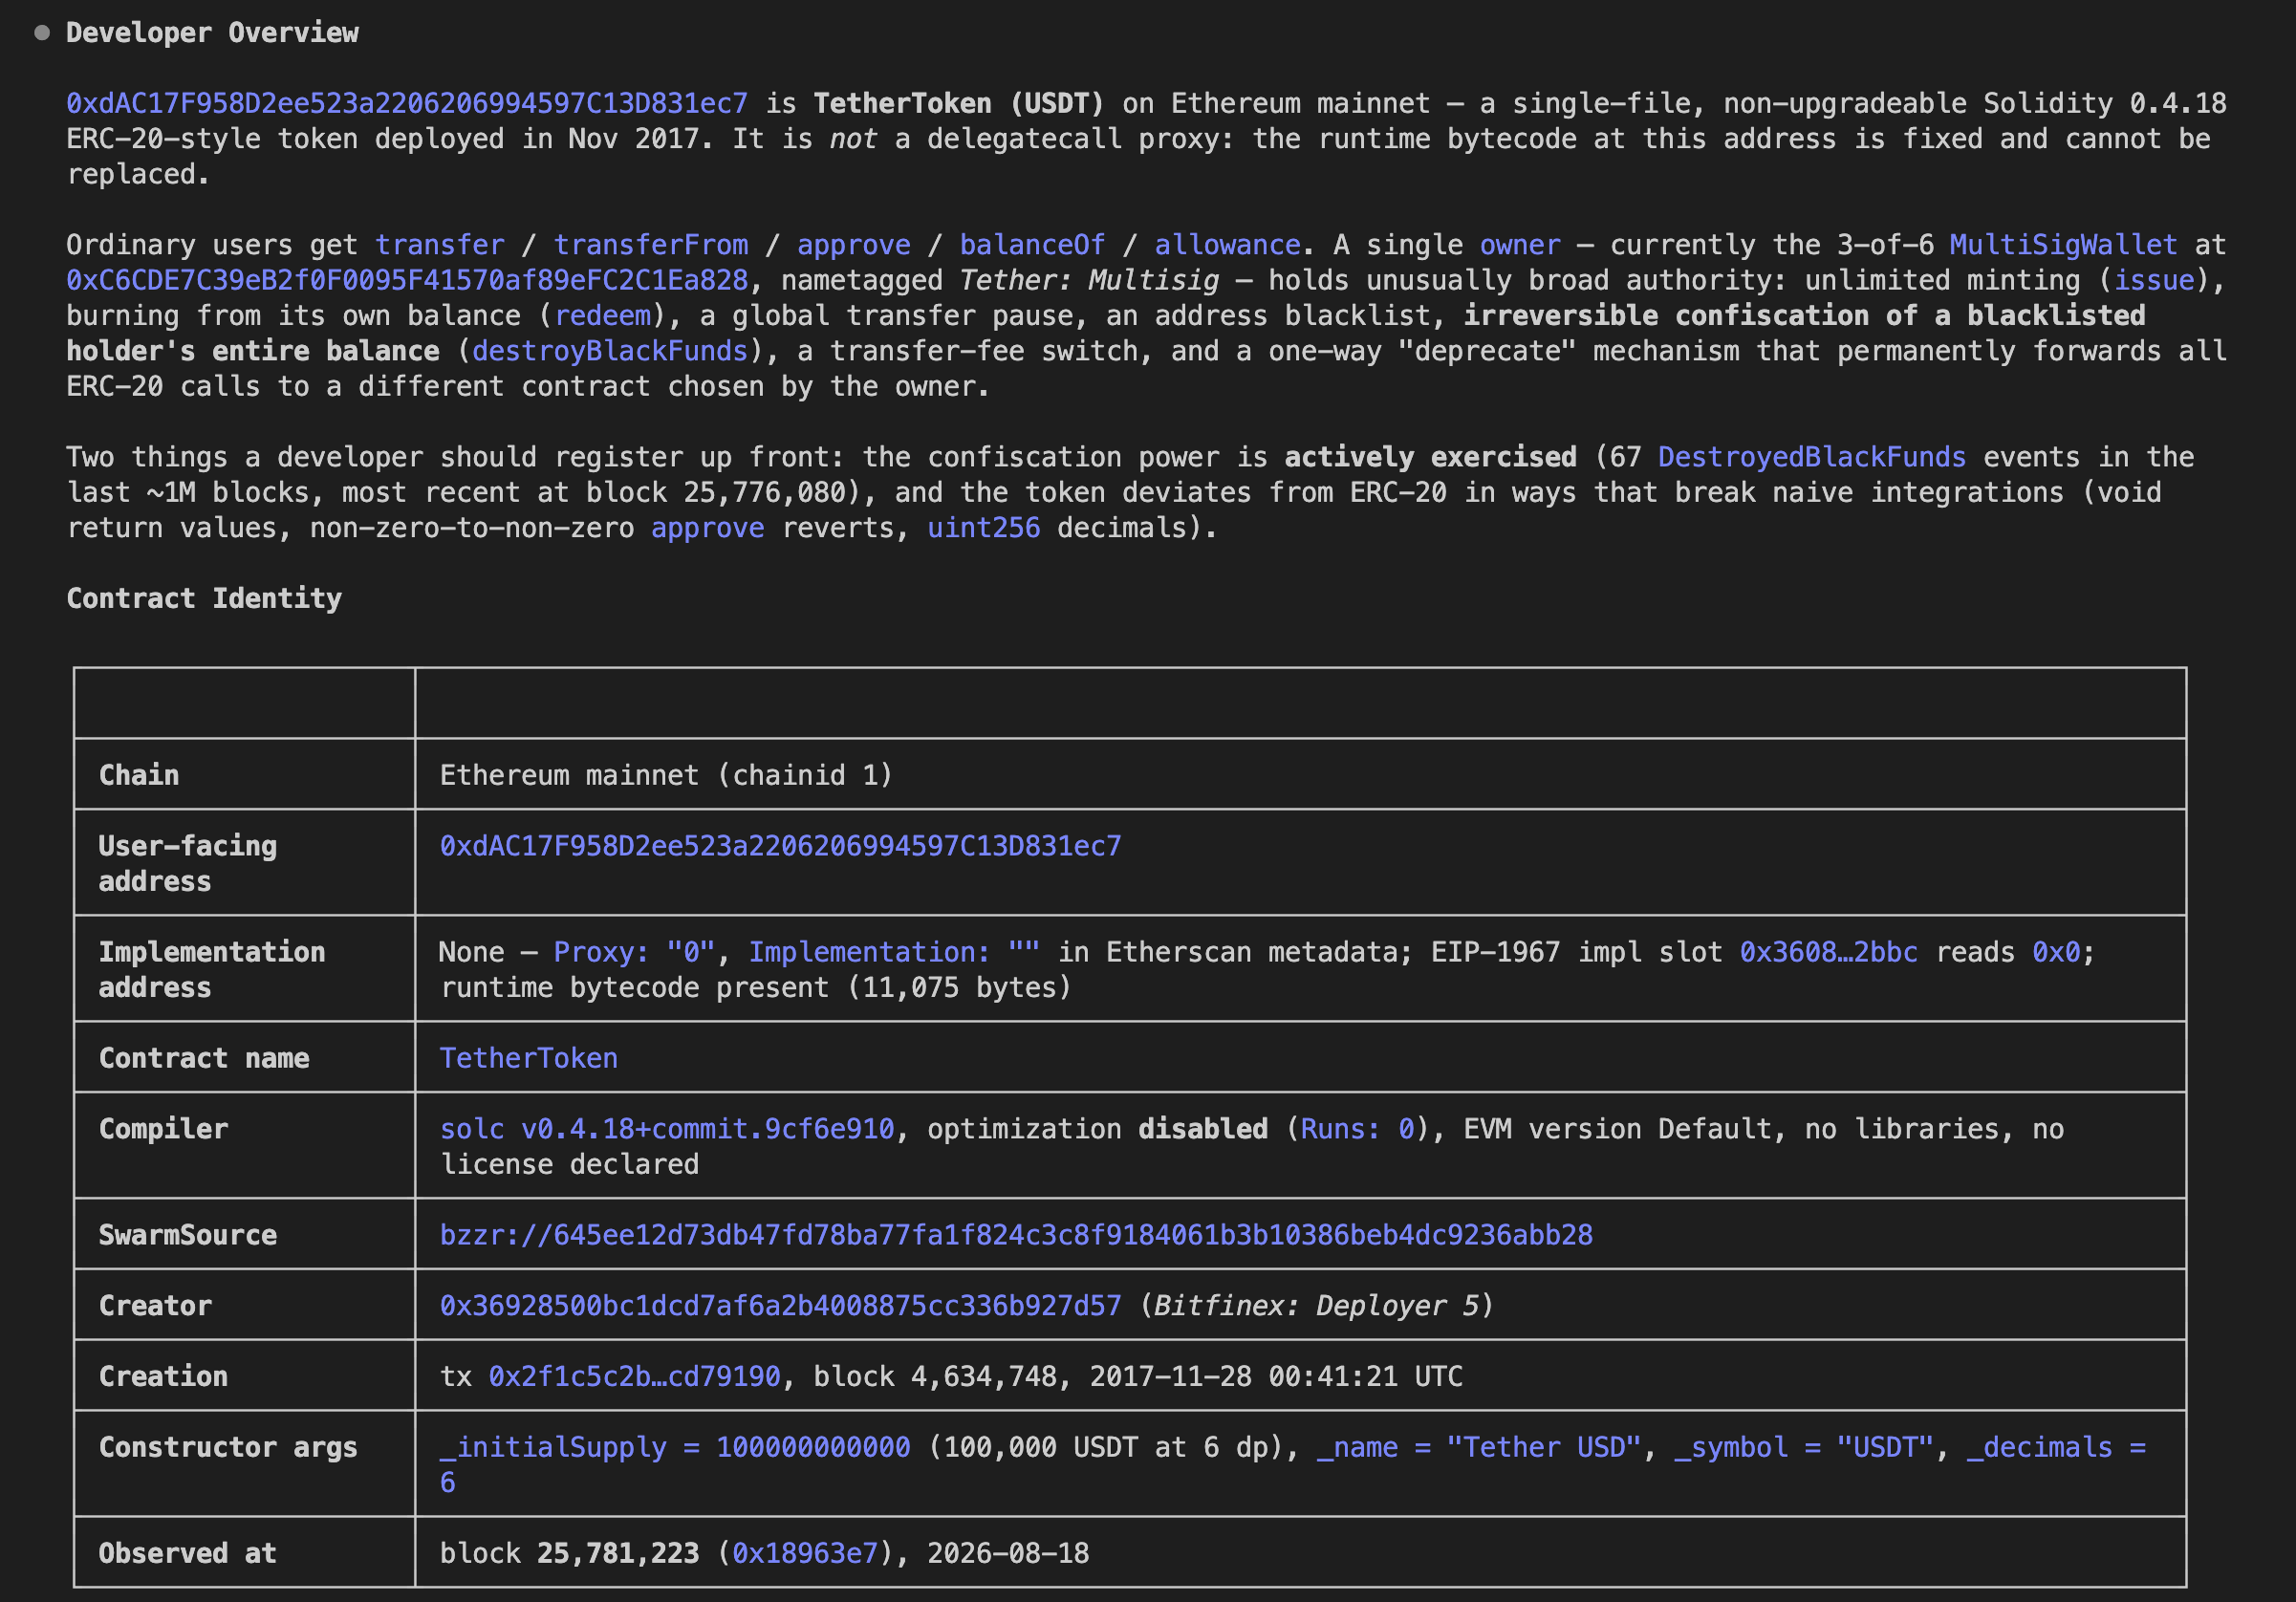Click the transferFrom function link
This screenshot has height=1602, width=2296.
651,245
